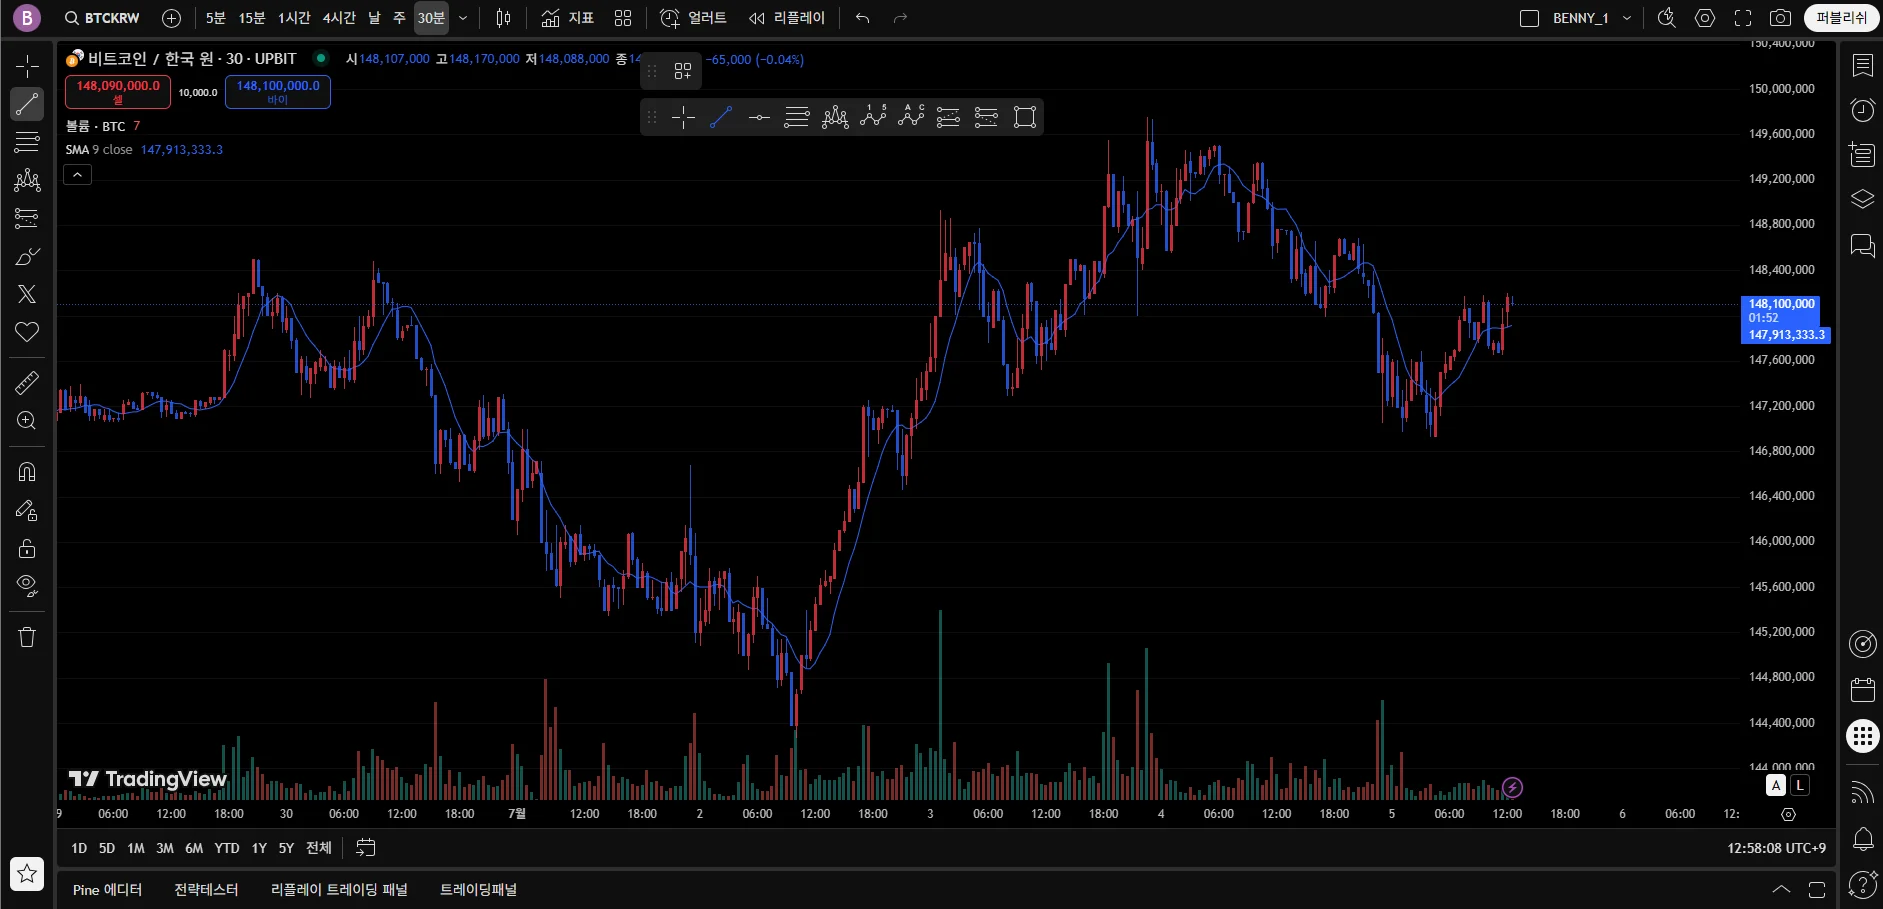Start 리플레이 bar replay
This screenshot has height=909, width=1883.
point(787,18)
